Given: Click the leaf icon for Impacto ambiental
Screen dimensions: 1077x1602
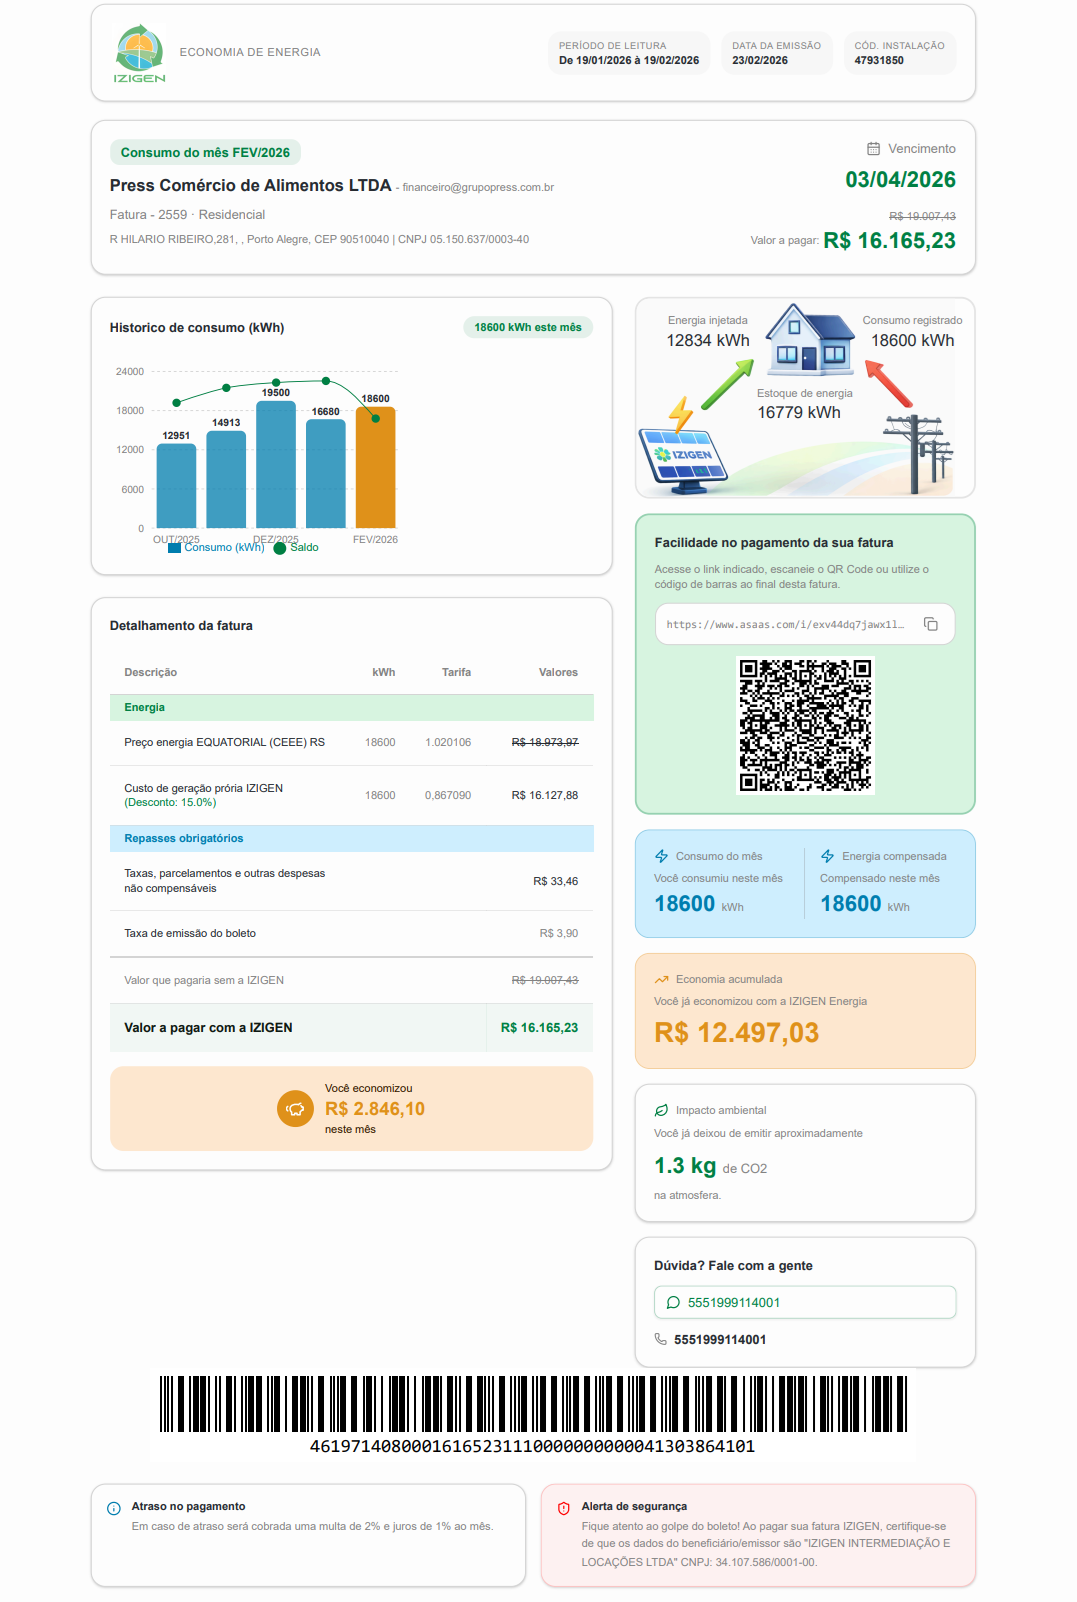Looking at the screenshot, I should [661, 1110].
